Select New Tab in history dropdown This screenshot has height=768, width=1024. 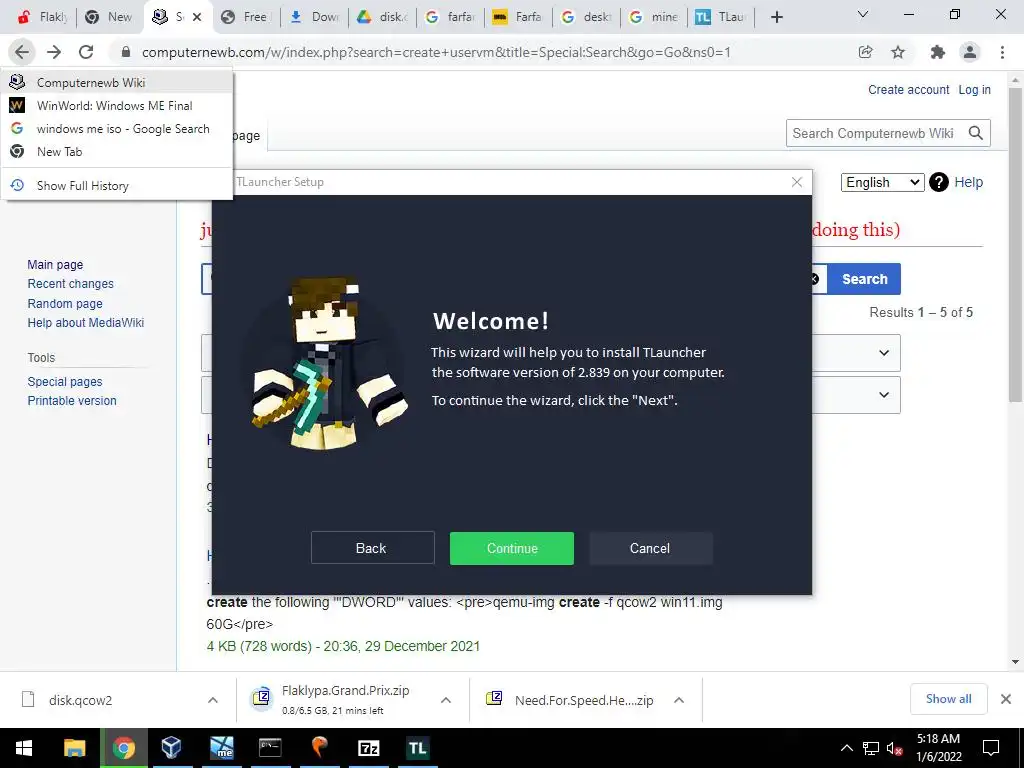click(x=118, y=152)
